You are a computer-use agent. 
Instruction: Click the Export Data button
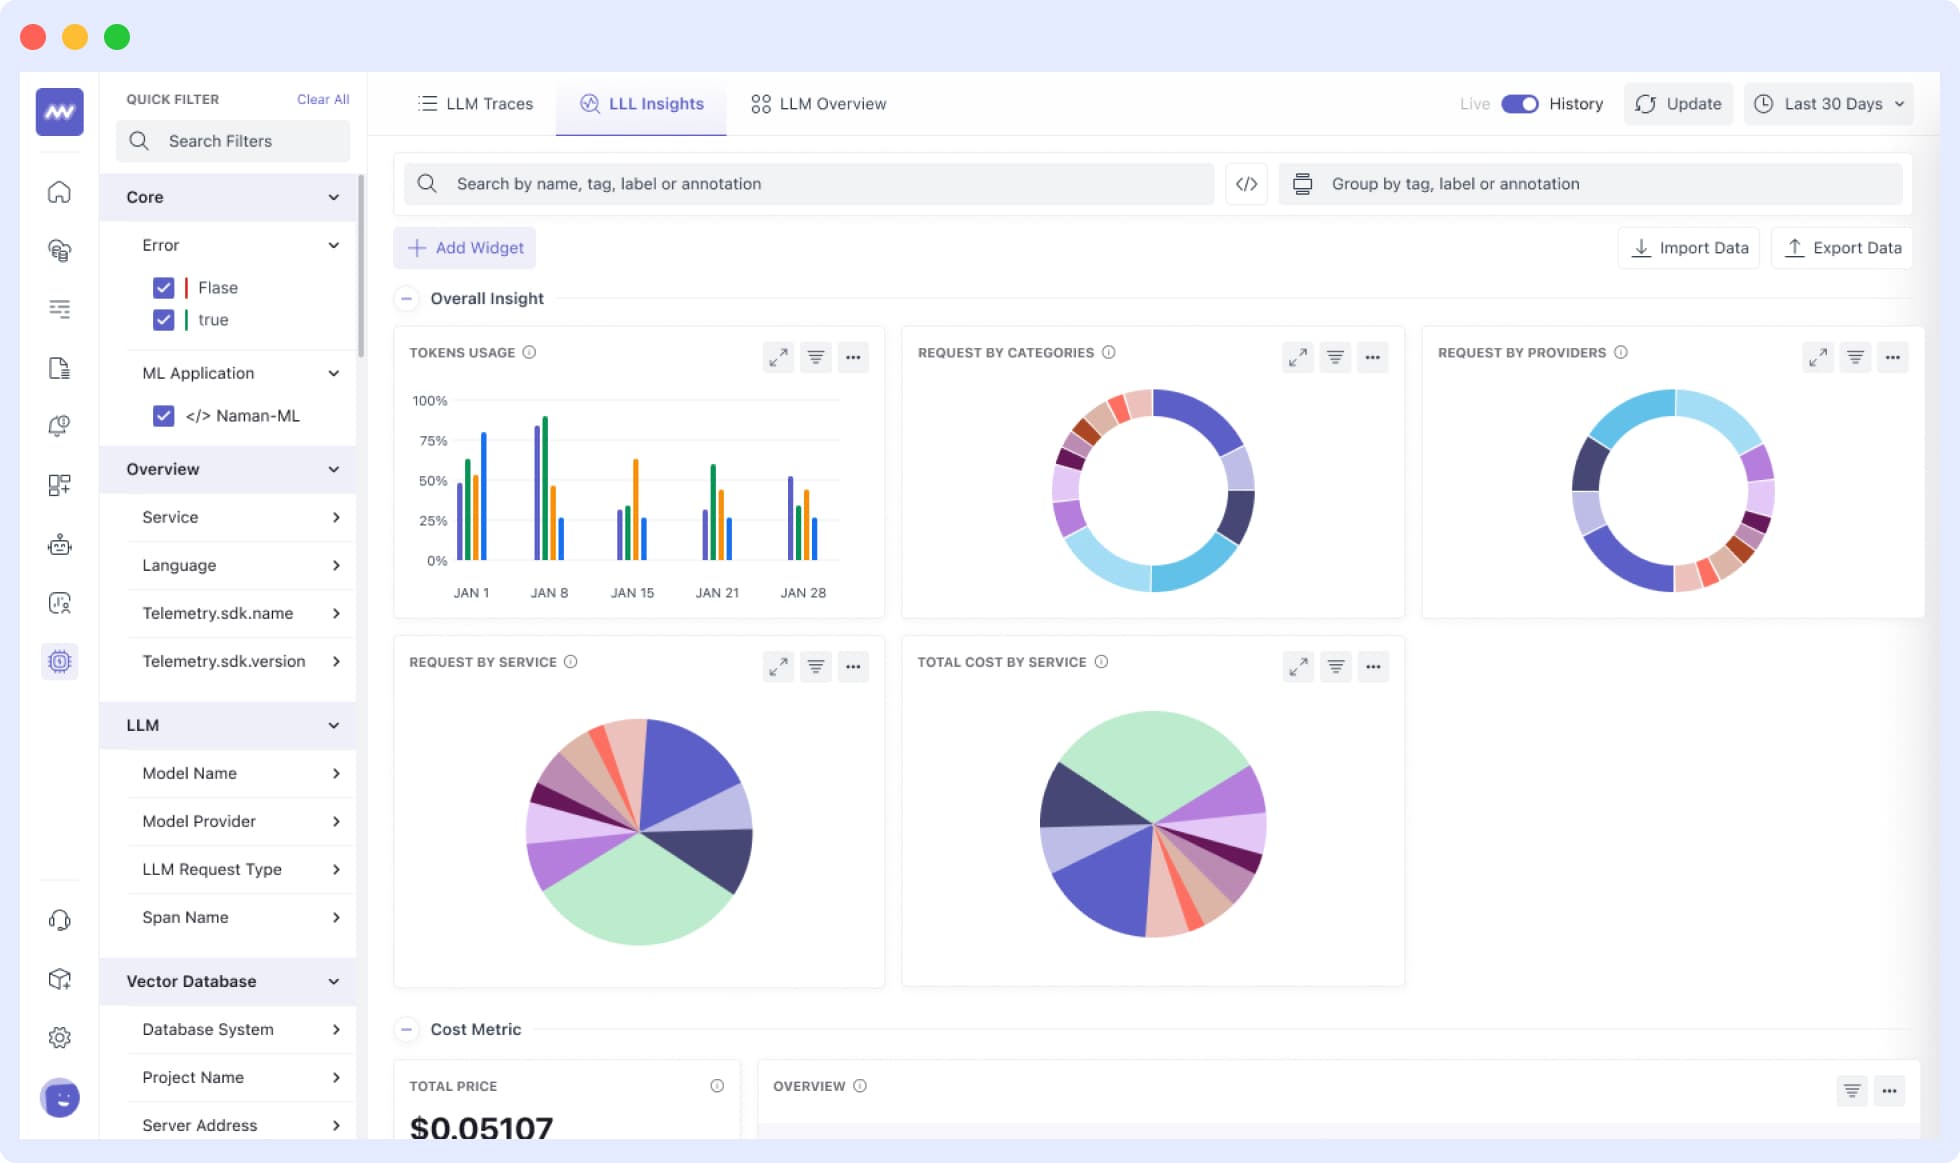tap(1841, 247)
